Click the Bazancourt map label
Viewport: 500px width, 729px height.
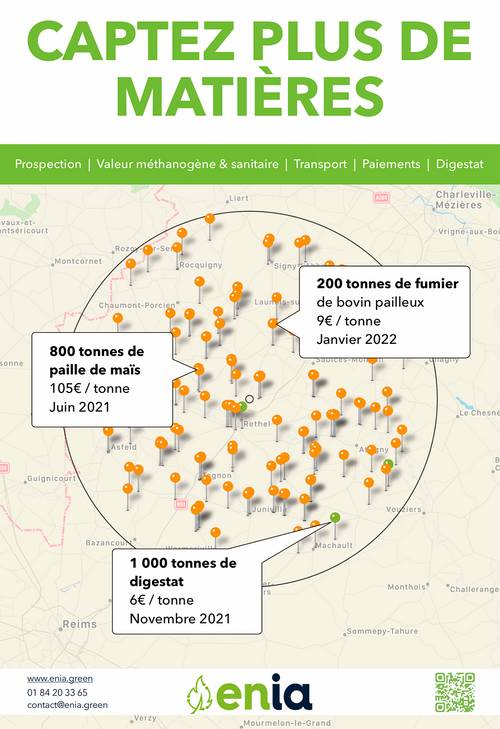pyautogui.click(x=108, y=543)
